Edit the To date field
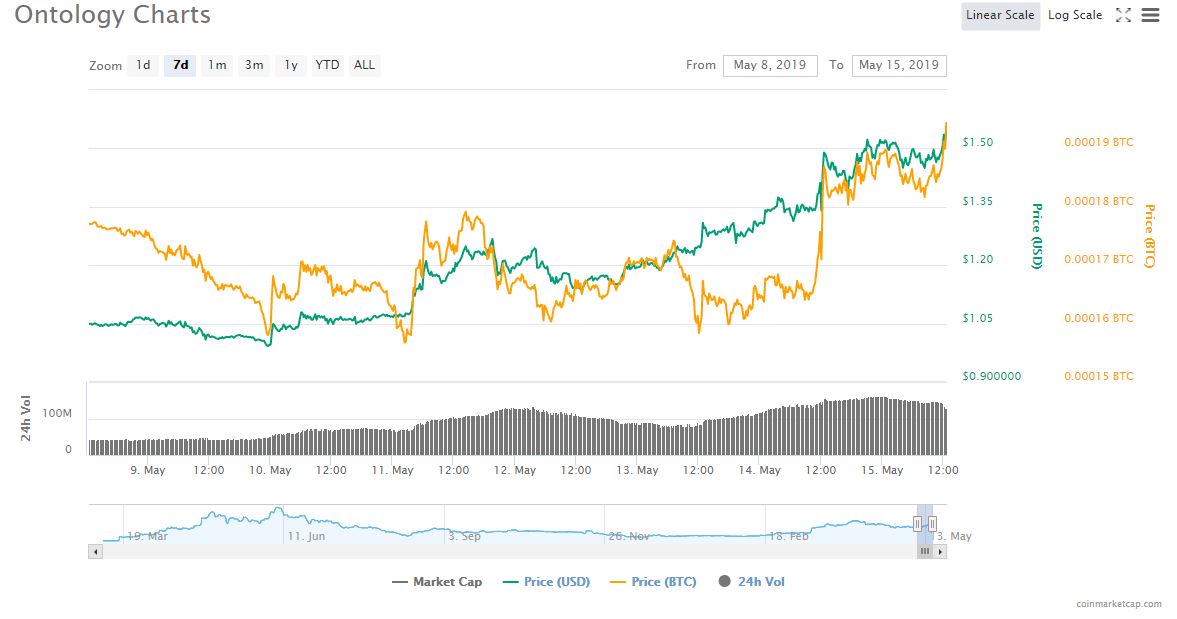1177x619 pixels. click(x=898, y=65)
